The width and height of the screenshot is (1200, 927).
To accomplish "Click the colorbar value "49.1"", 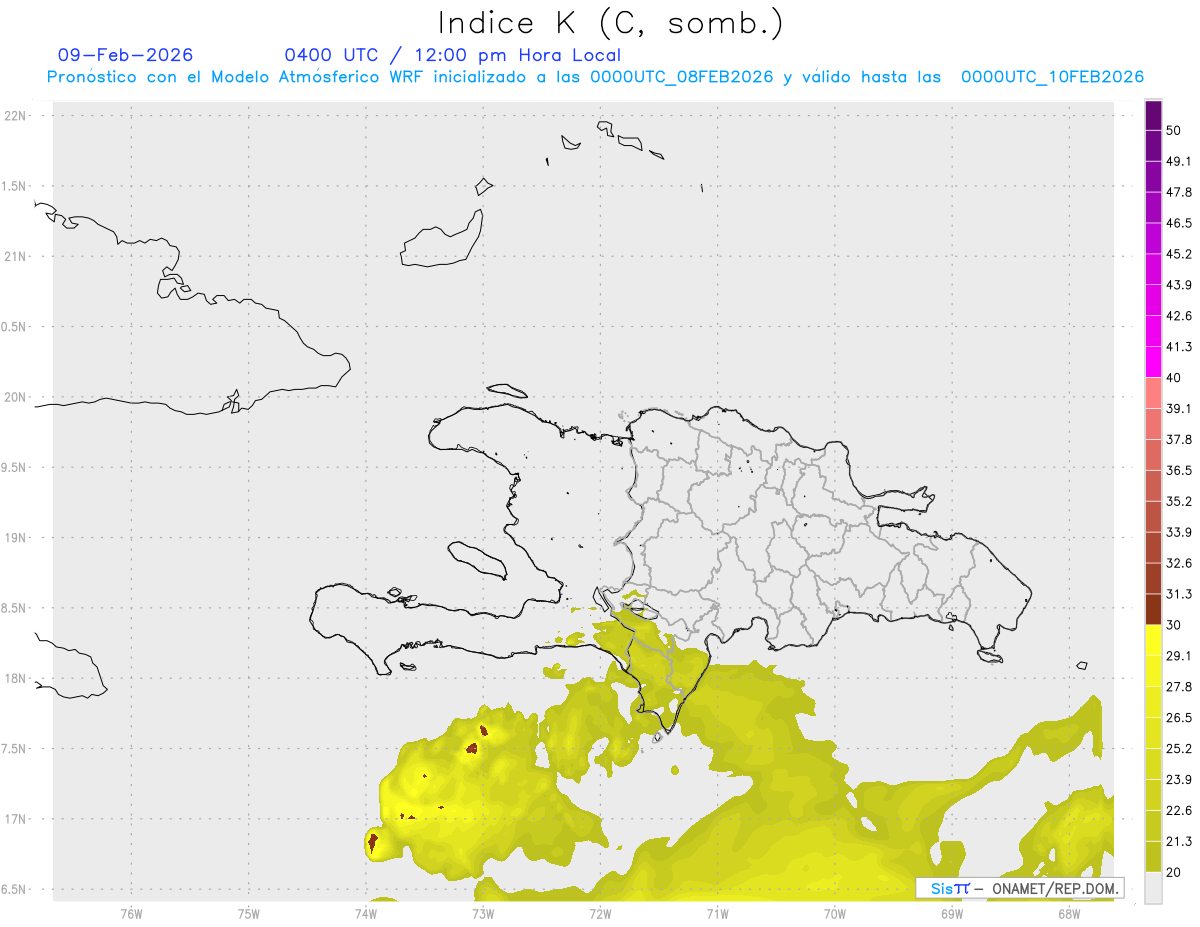I will (x=1178, y=161).
